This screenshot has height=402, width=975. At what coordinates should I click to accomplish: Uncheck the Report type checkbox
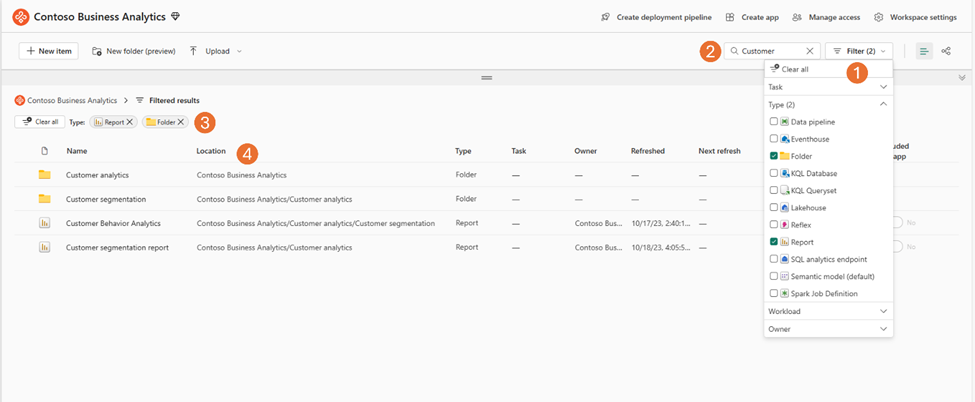[774, 241]
